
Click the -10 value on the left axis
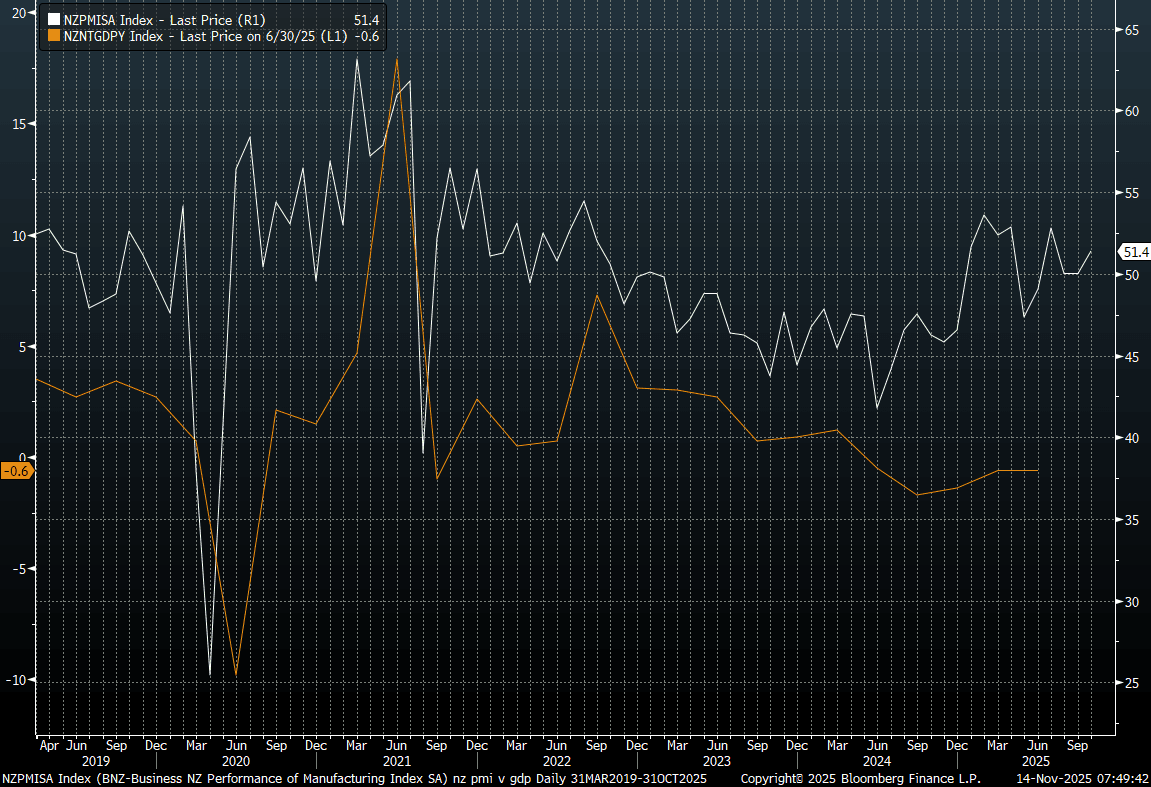[17, 680]
